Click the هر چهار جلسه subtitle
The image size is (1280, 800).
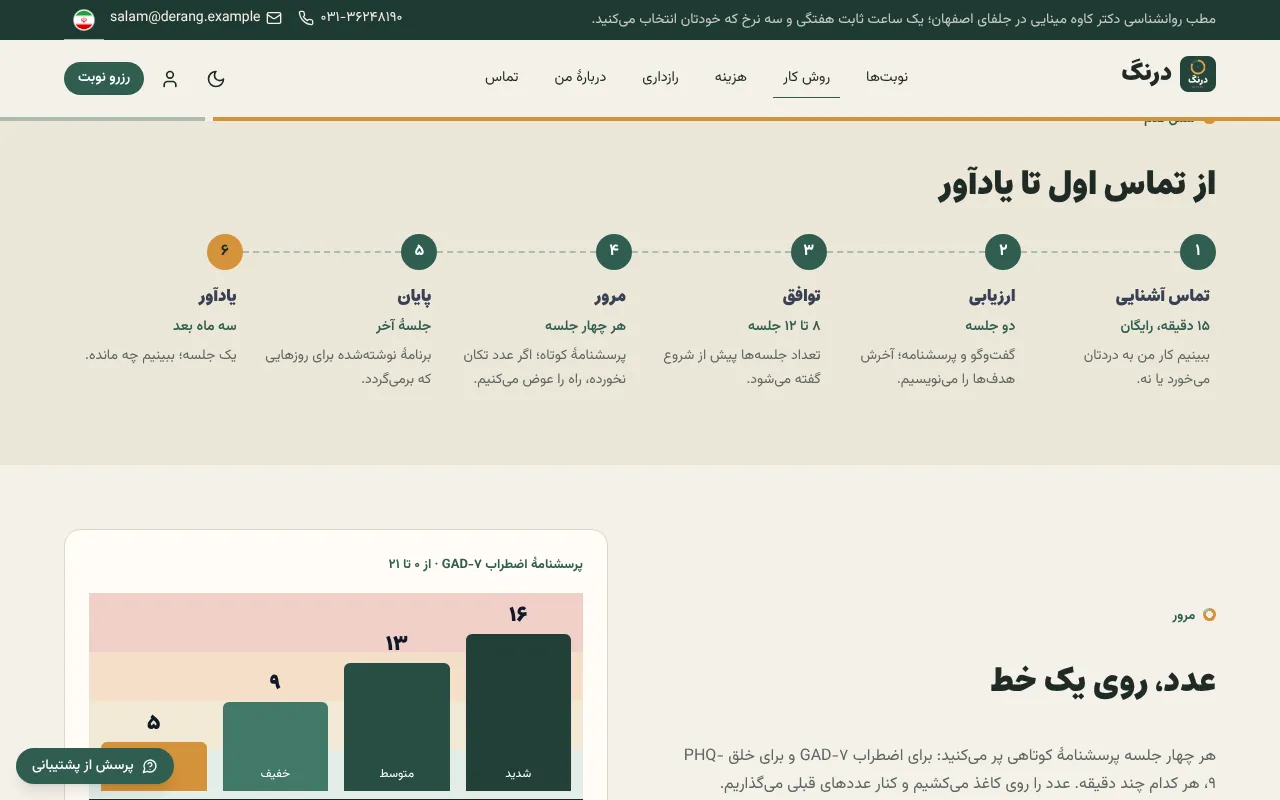pyautogui.click(x=585, y=326)
